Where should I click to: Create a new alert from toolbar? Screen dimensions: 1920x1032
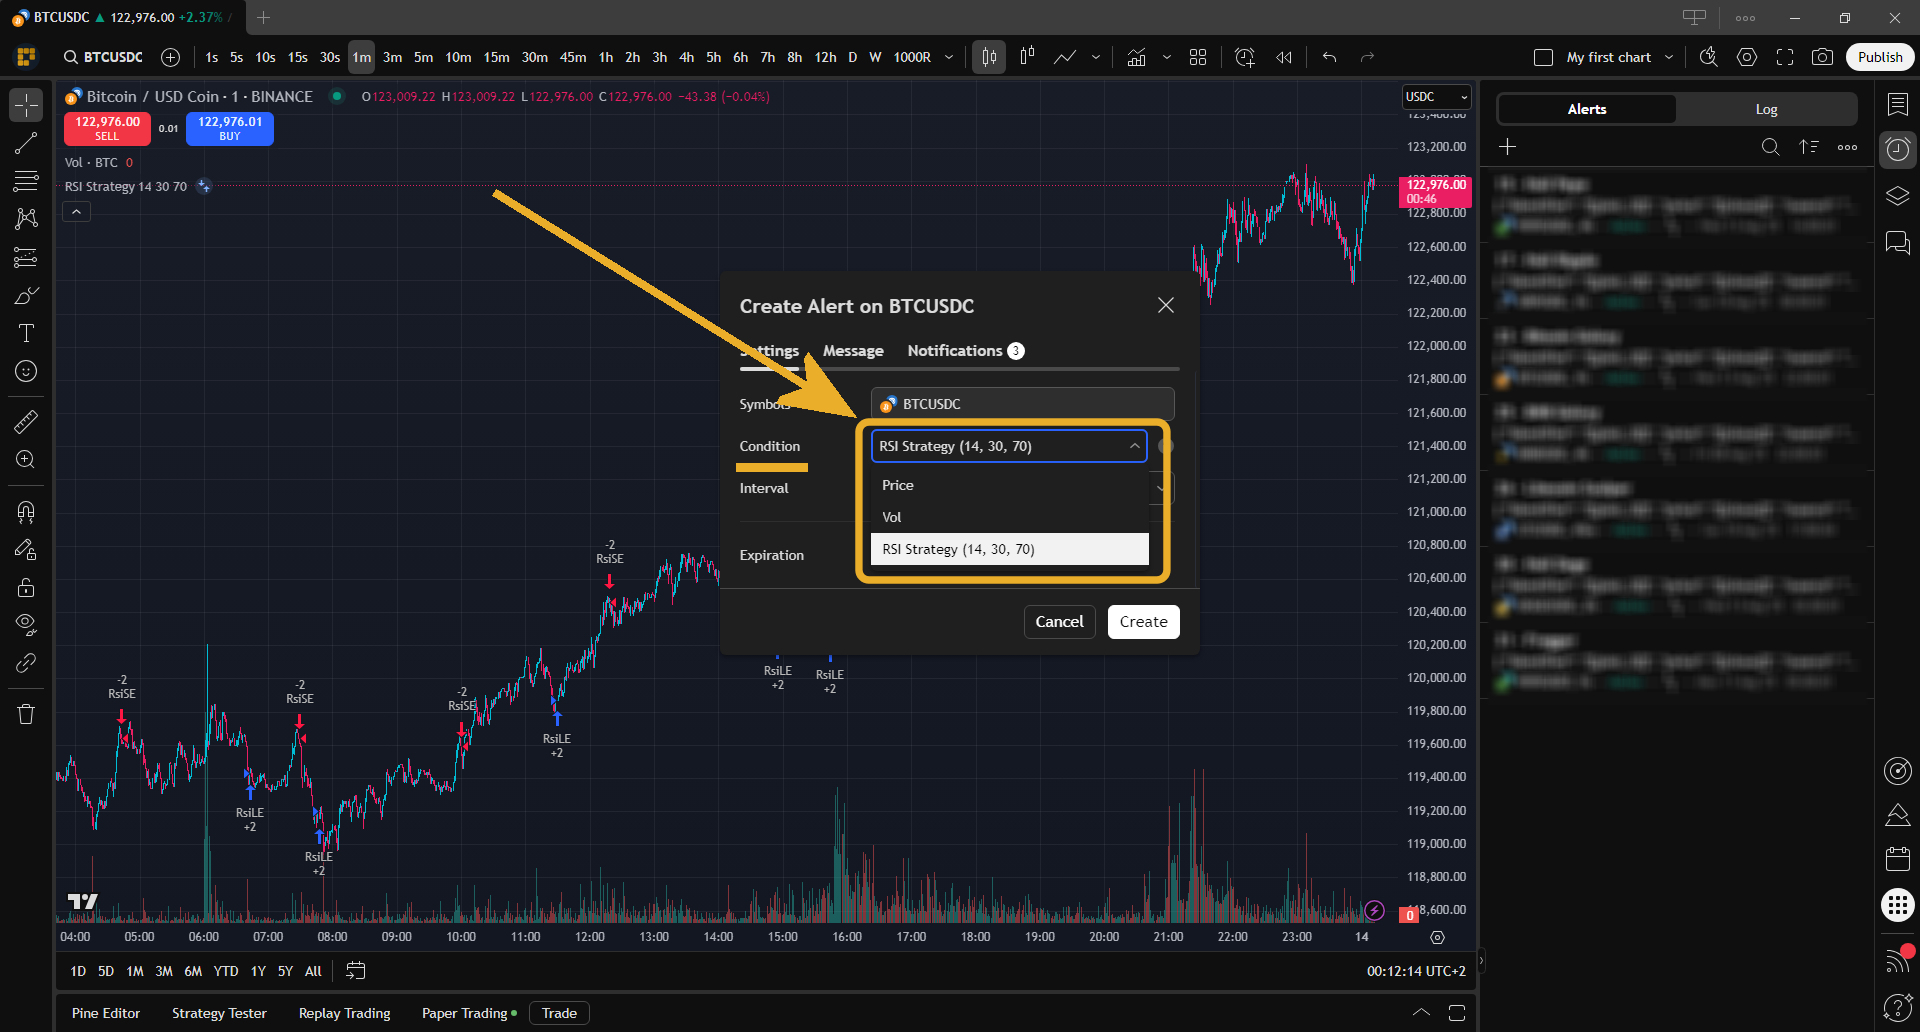1245,57
